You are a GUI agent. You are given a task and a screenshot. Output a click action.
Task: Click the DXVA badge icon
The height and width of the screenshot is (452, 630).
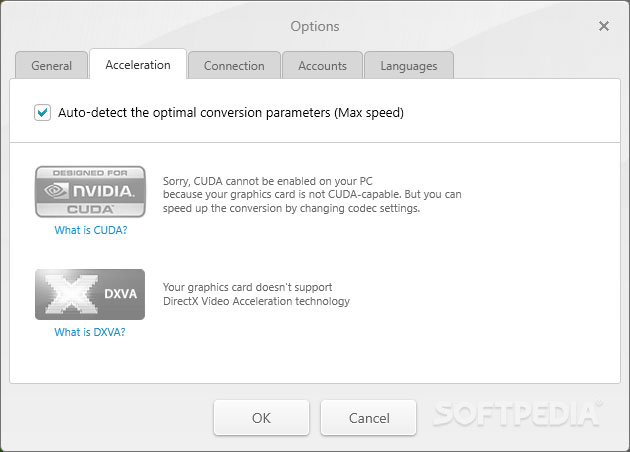(90, 294)
